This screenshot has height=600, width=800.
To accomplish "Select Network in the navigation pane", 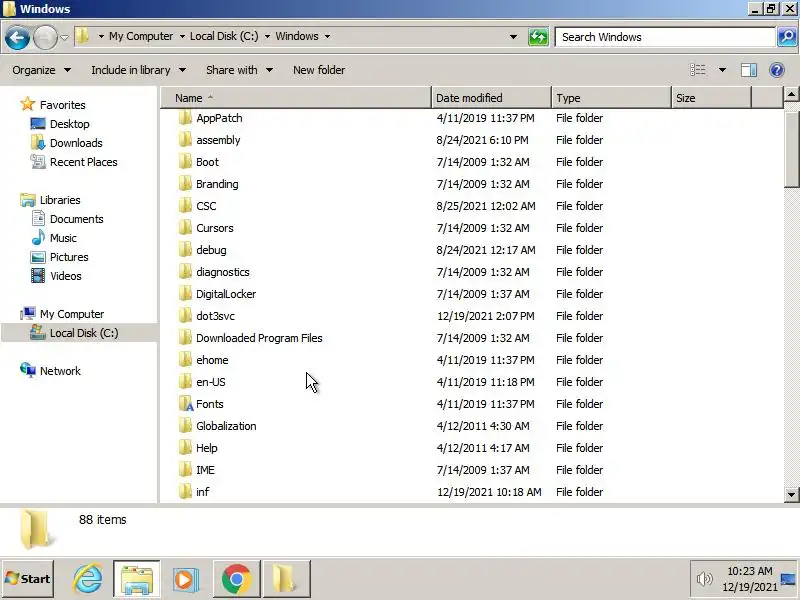I will 60,371.
